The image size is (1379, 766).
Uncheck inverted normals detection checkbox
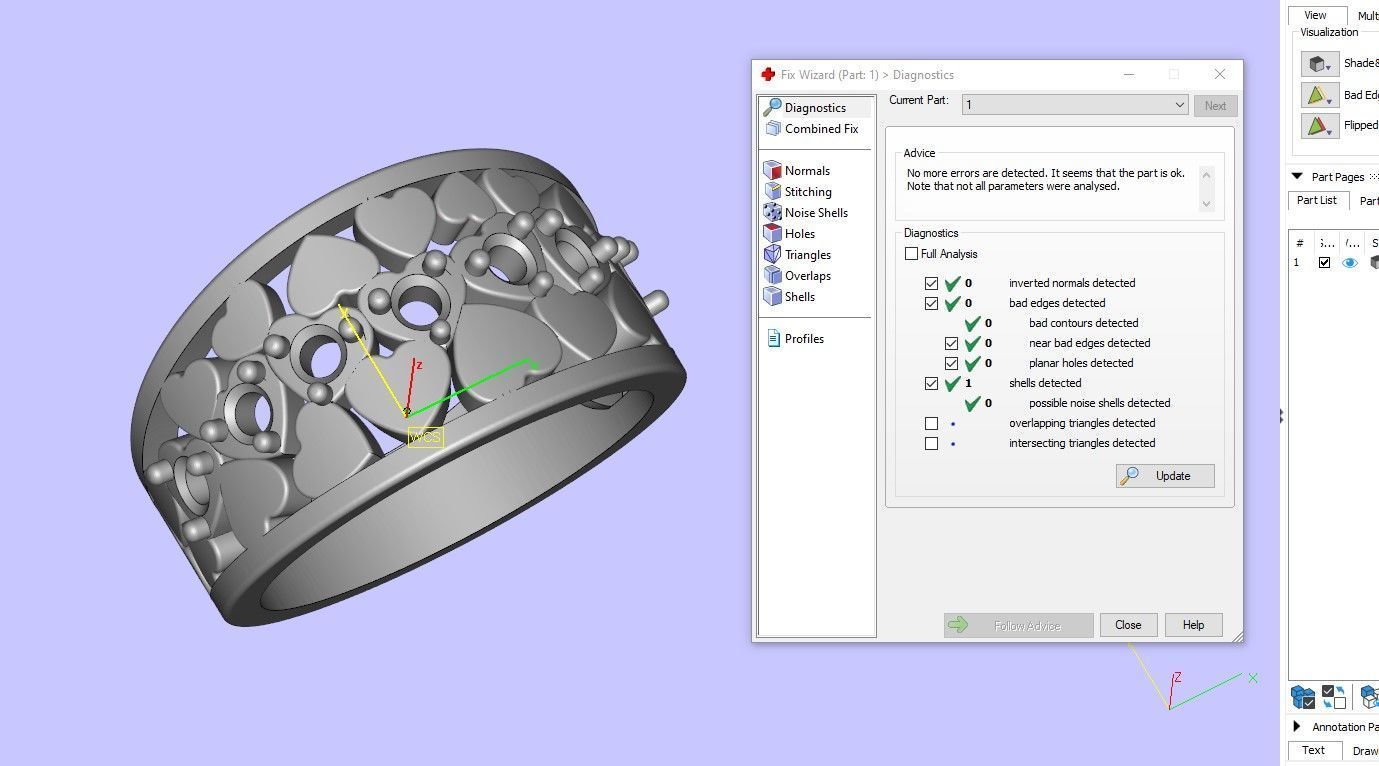click(x=931, y=283)
